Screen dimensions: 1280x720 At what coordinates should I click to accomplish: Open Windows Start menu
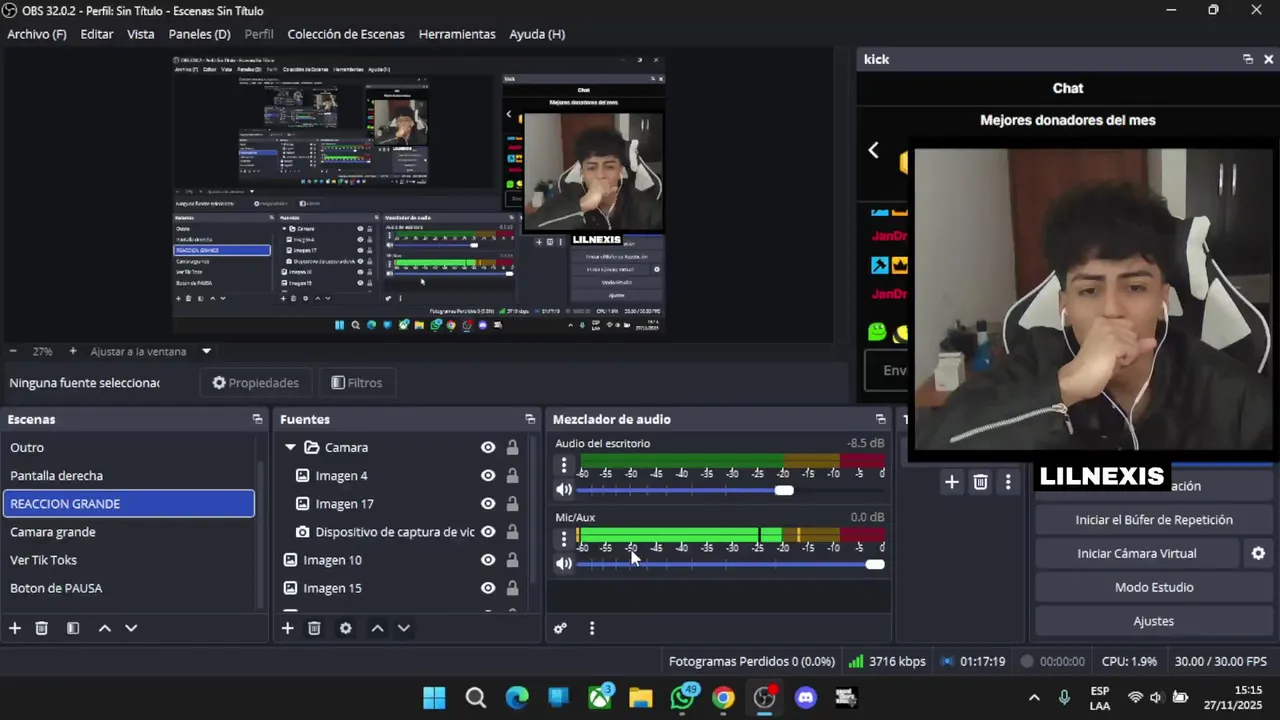(434, 697)
